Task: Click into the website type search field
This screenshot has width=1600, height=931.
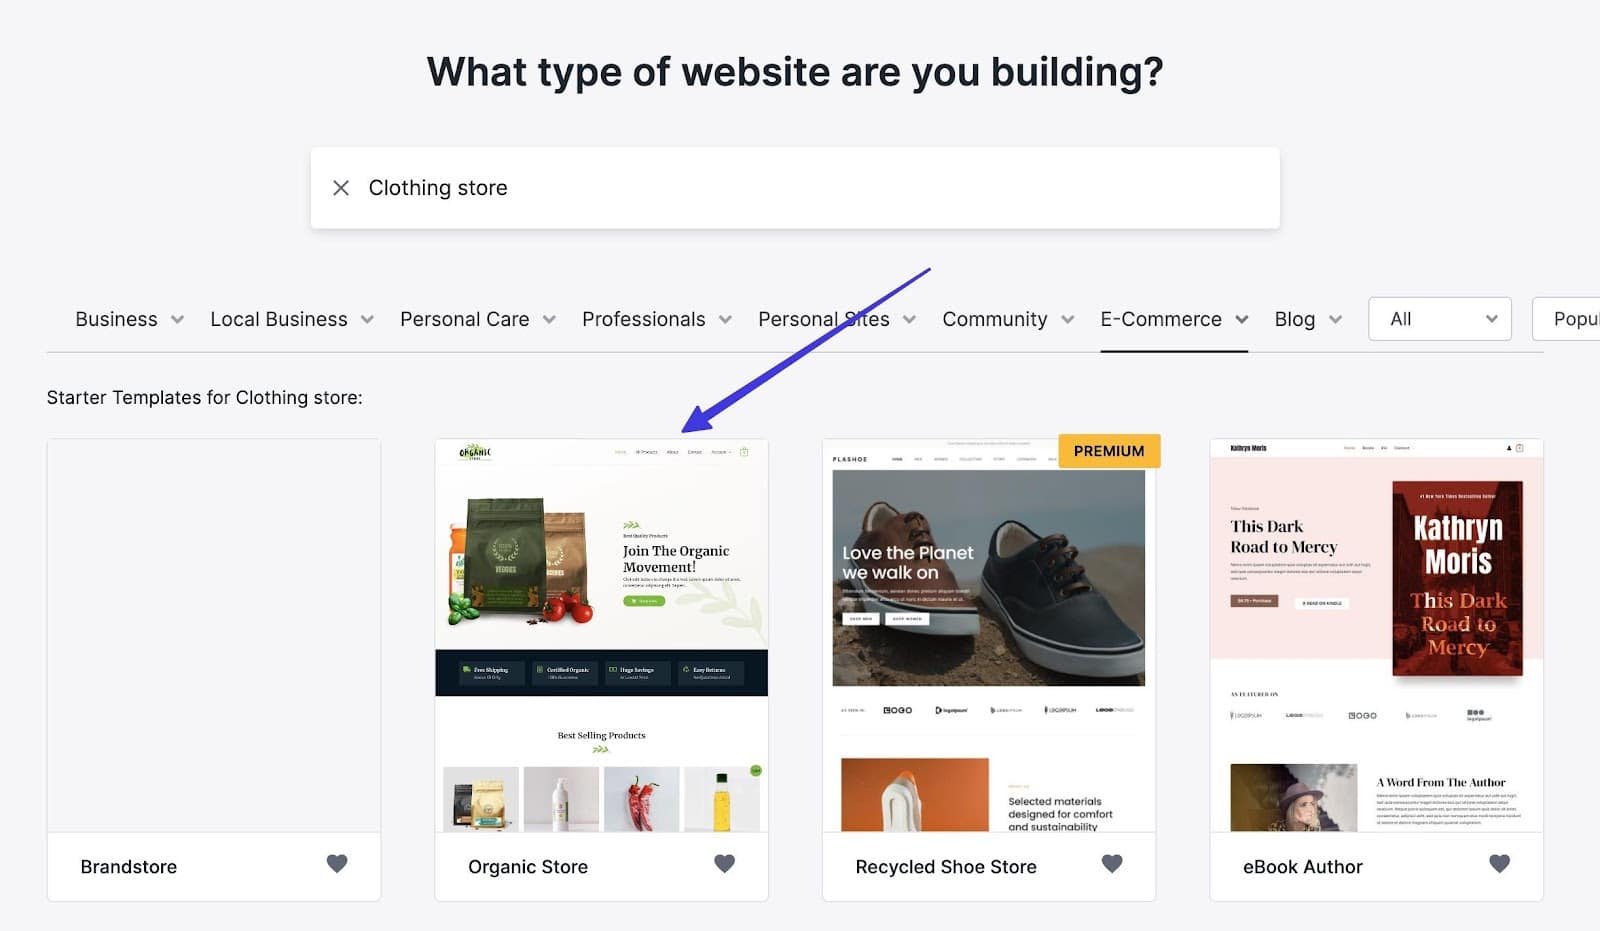Action: pyautogui.click(x=820, y=188)
